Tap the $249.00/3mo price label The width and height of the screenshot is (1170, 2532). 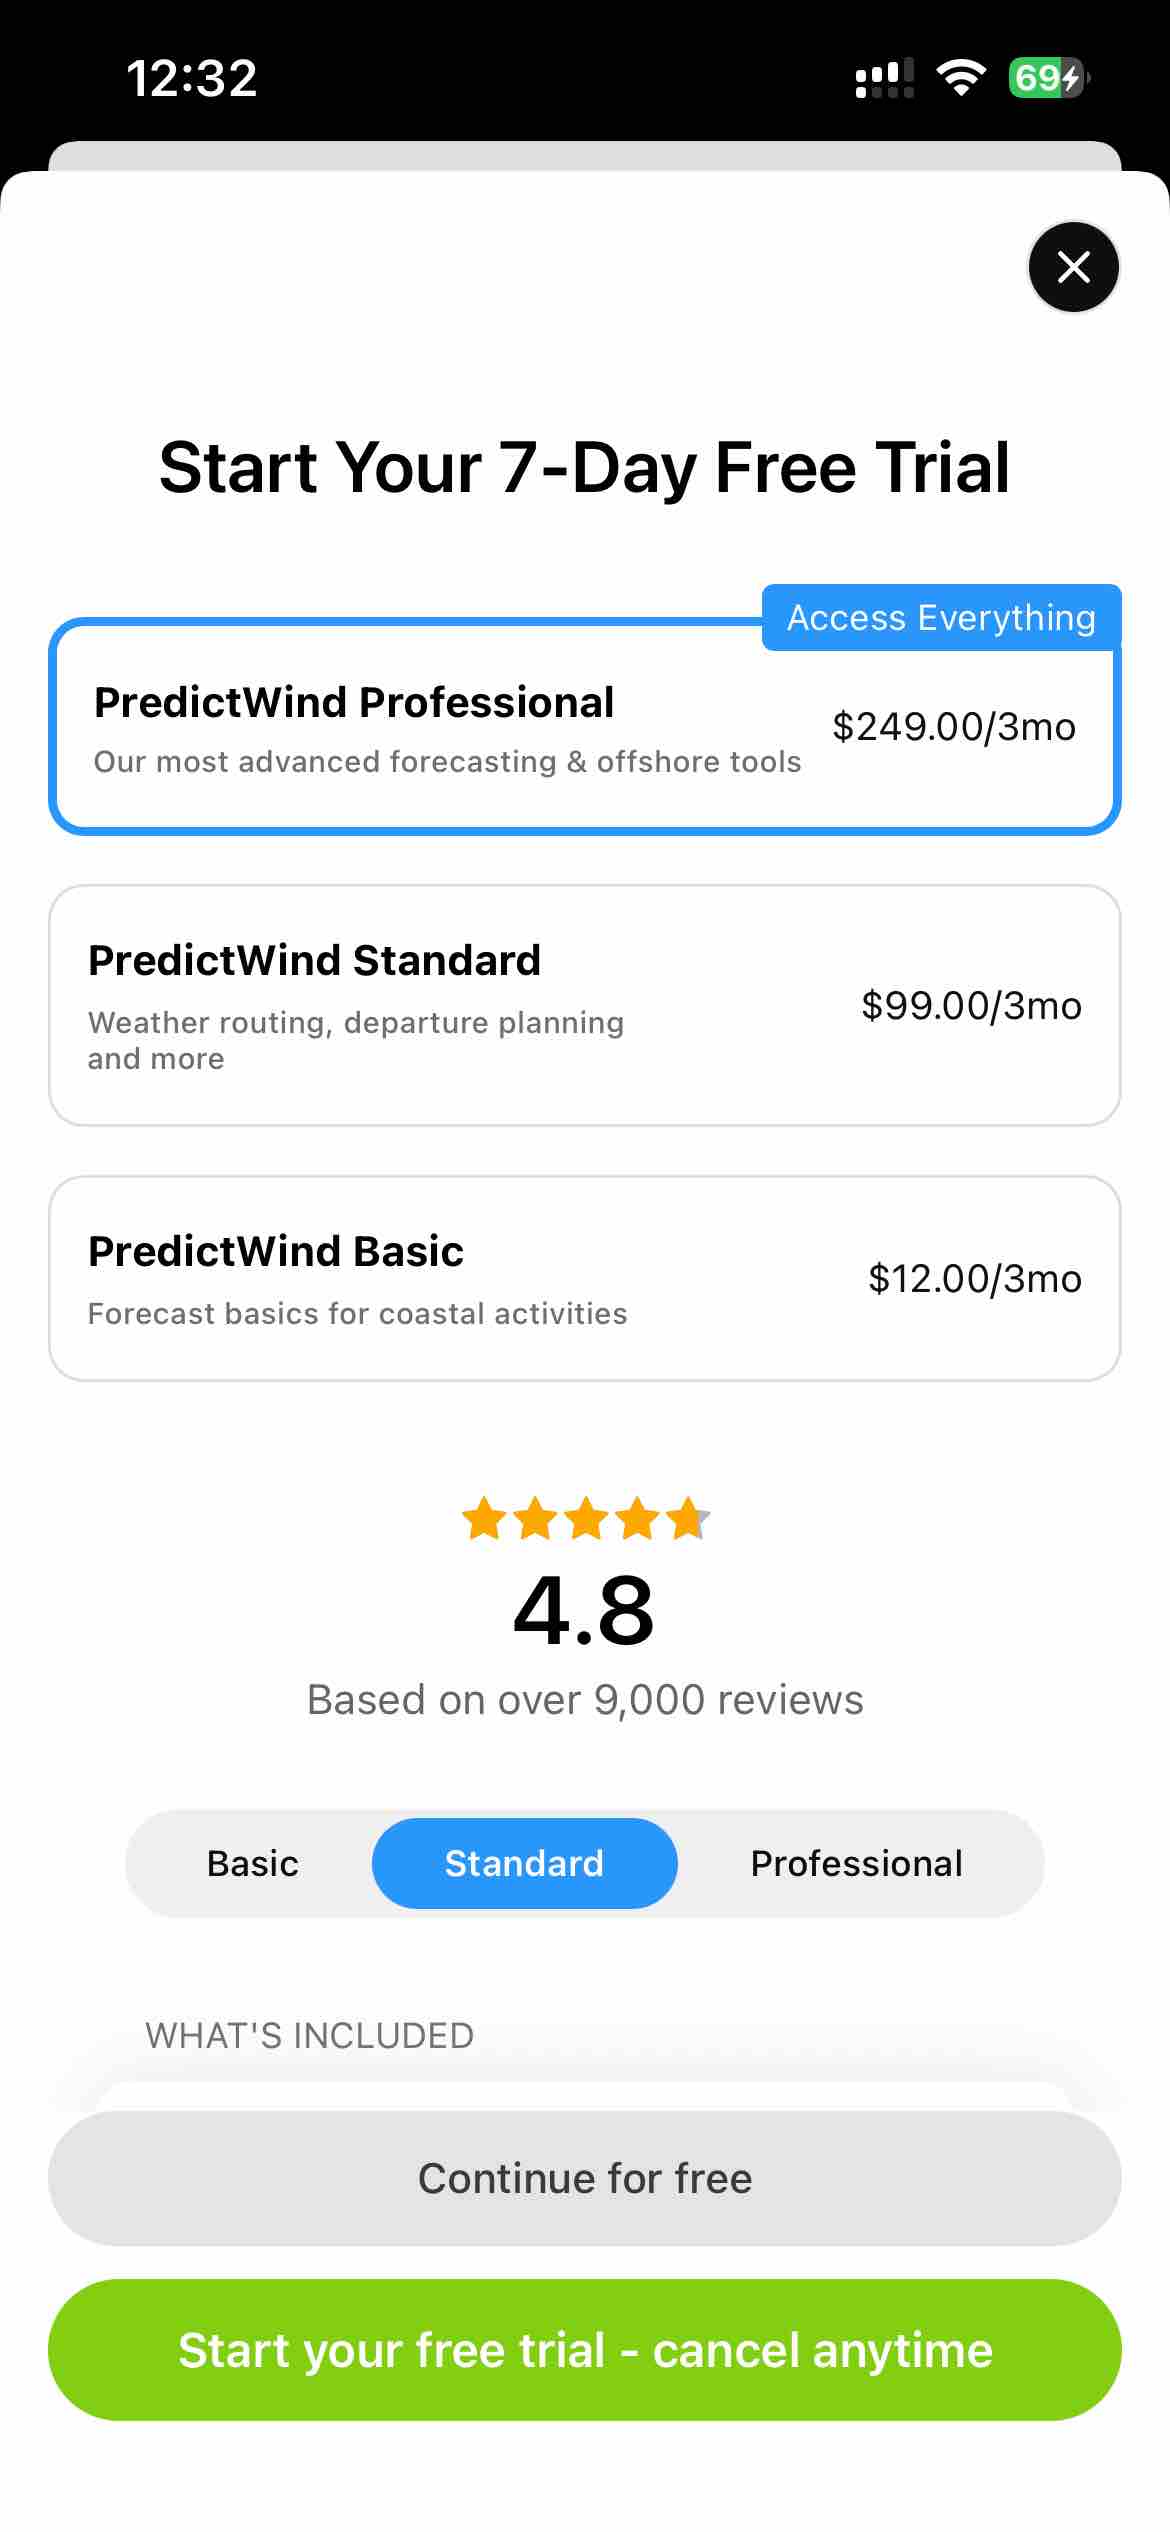coord(953,727)
